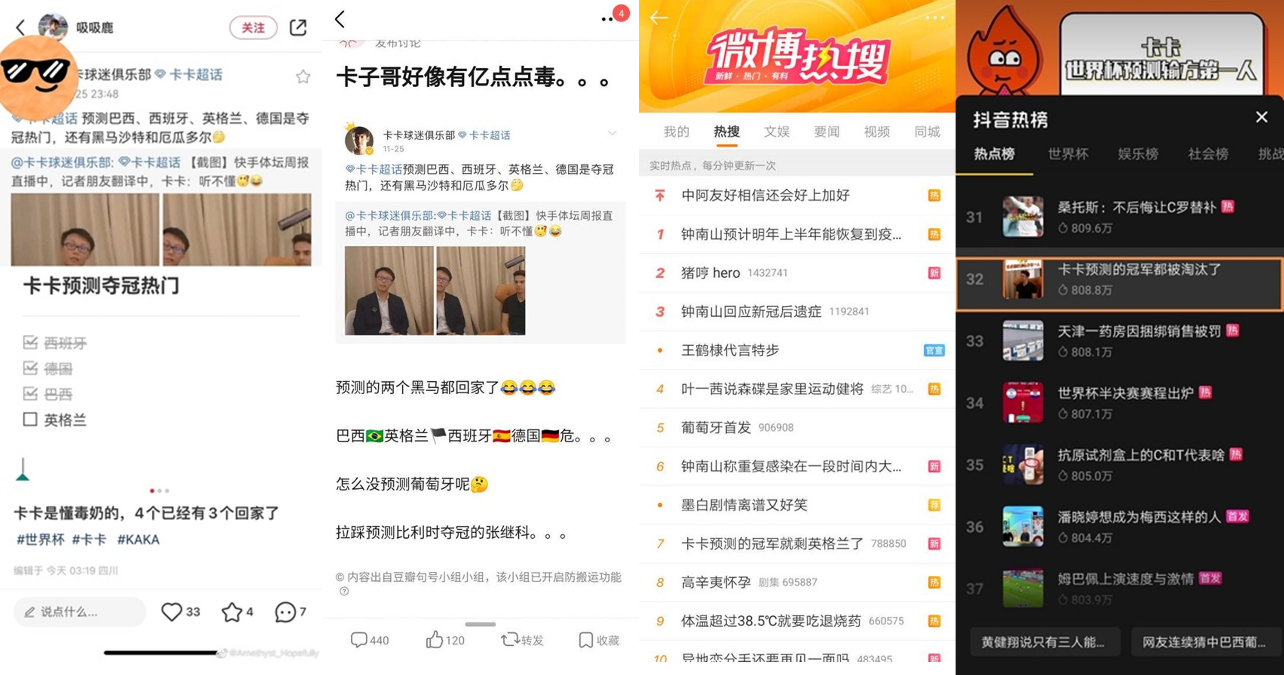Open hot search 墨白剧情离谱又好笑

[x=797, y=505]
